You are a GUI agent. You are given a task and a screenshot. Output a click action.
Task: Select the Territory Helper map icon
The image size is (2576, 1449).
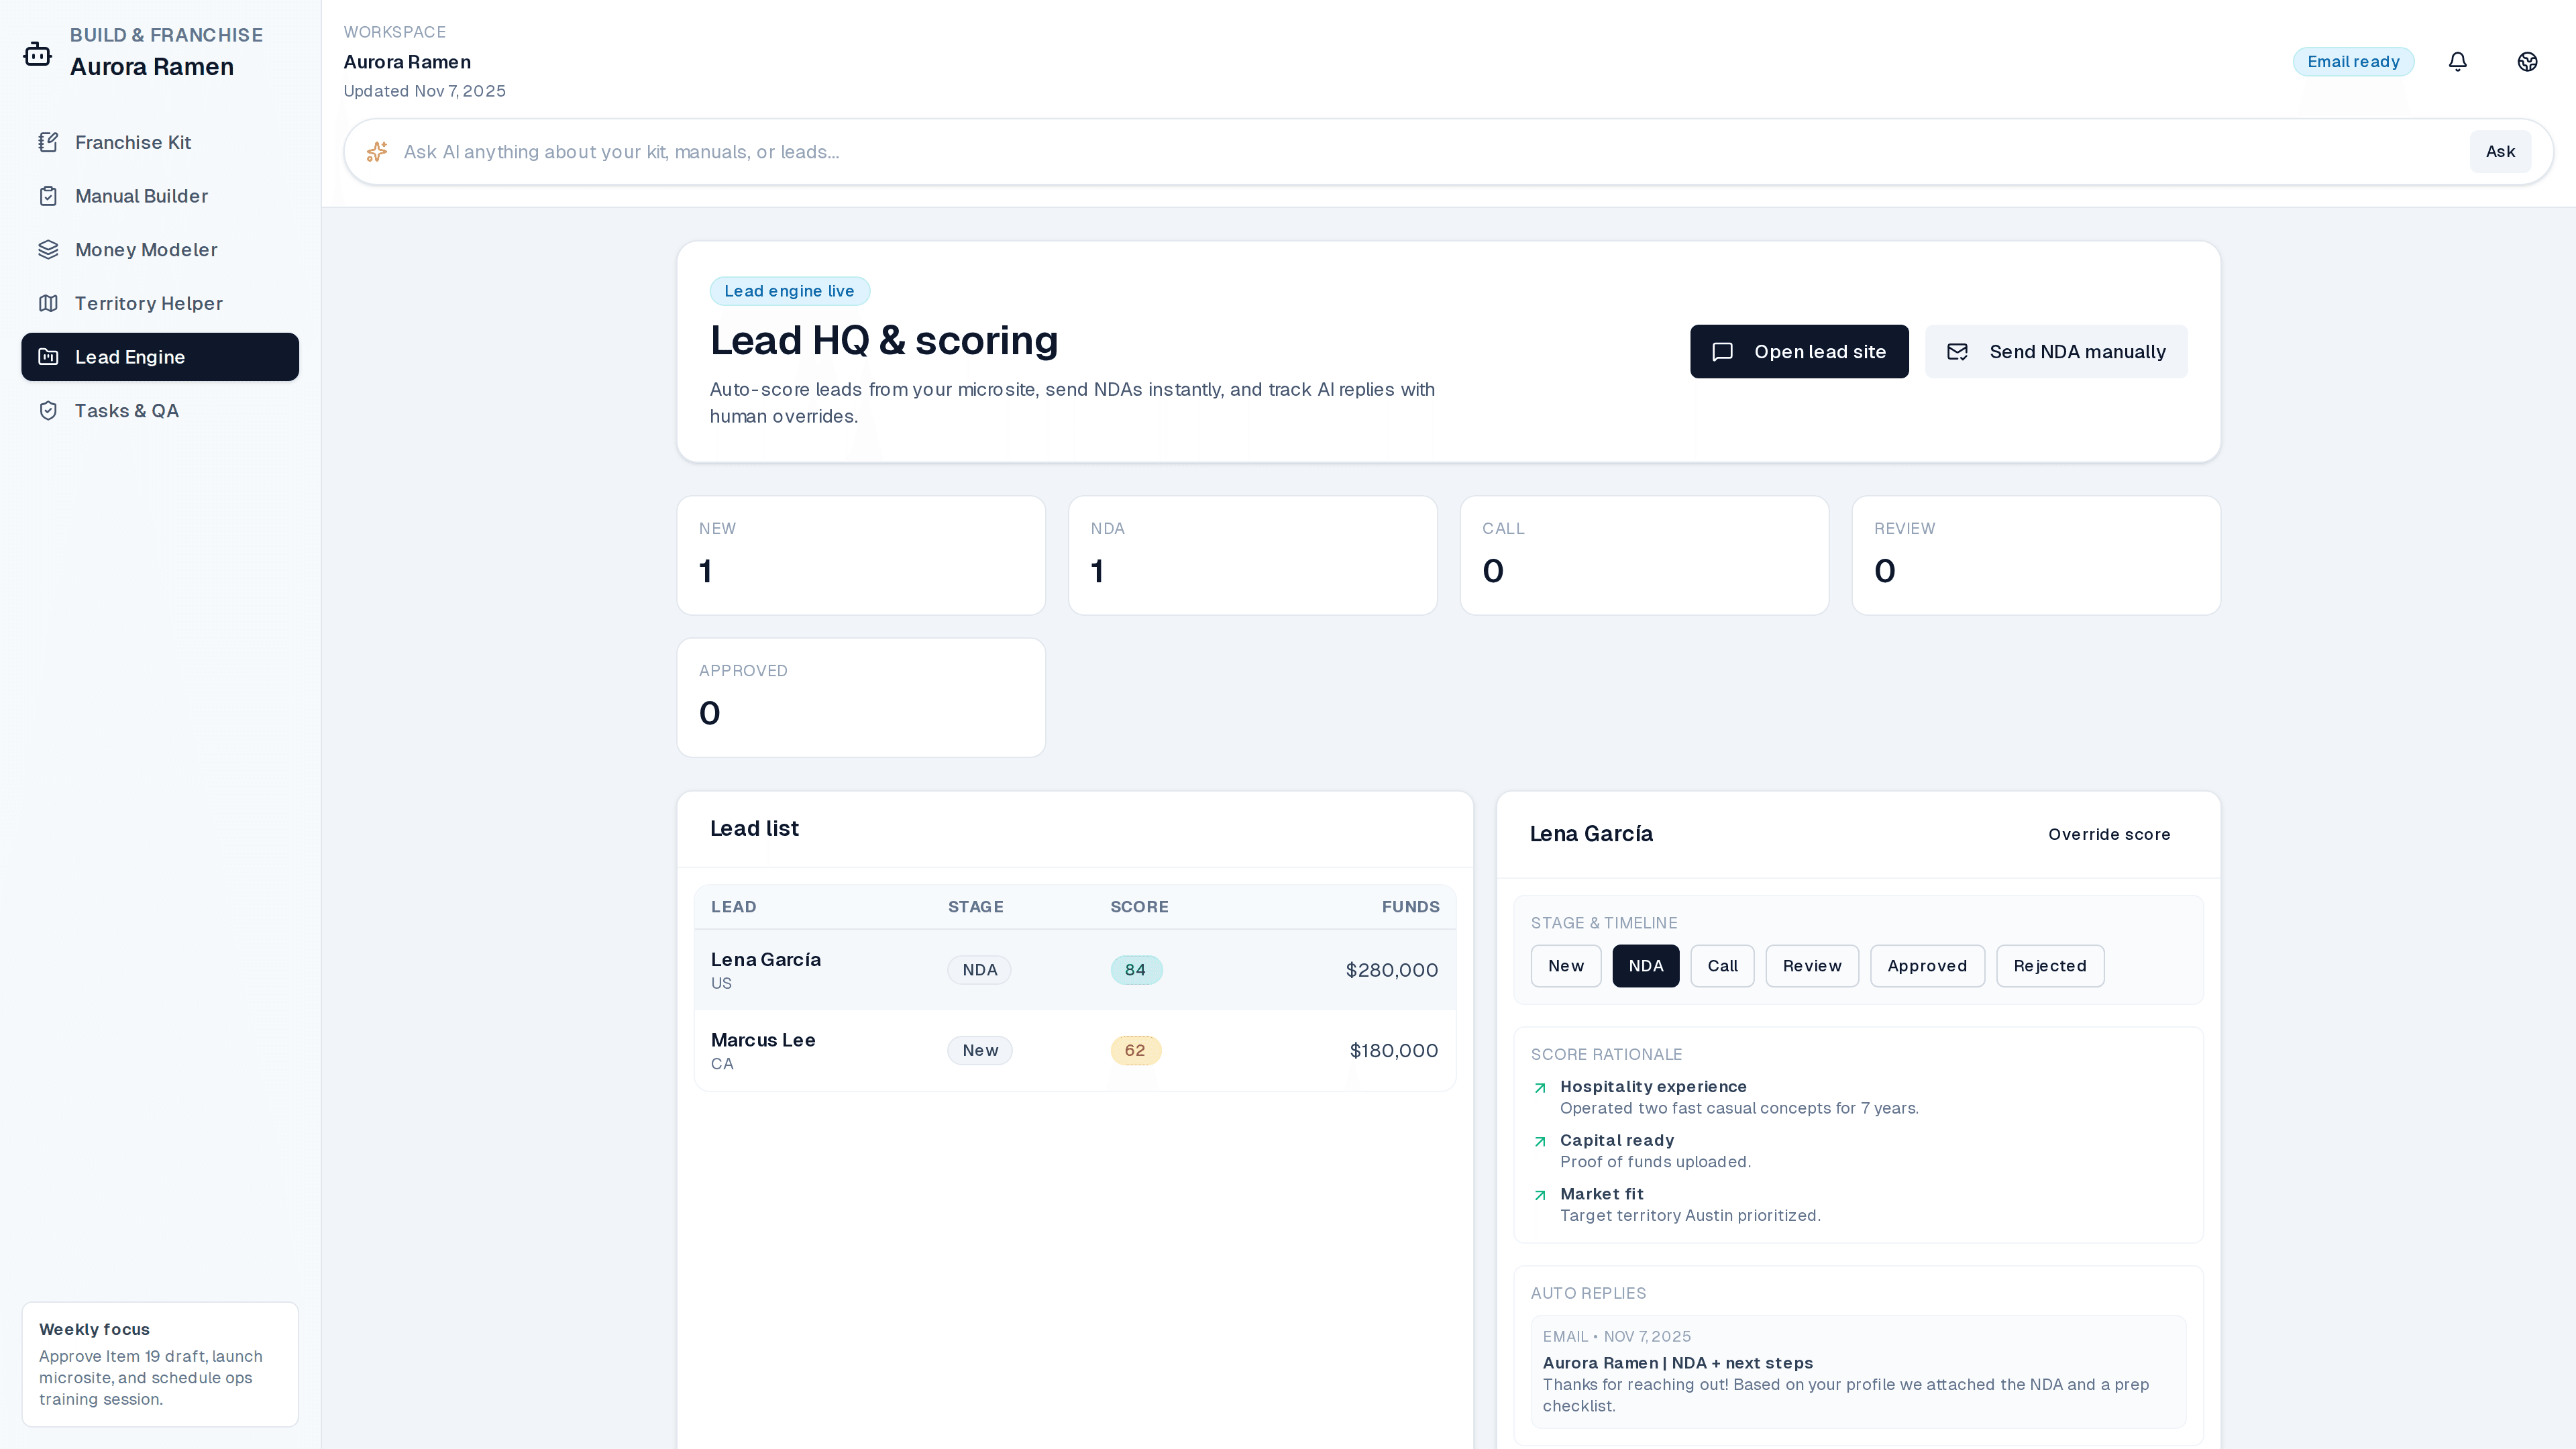49,303
